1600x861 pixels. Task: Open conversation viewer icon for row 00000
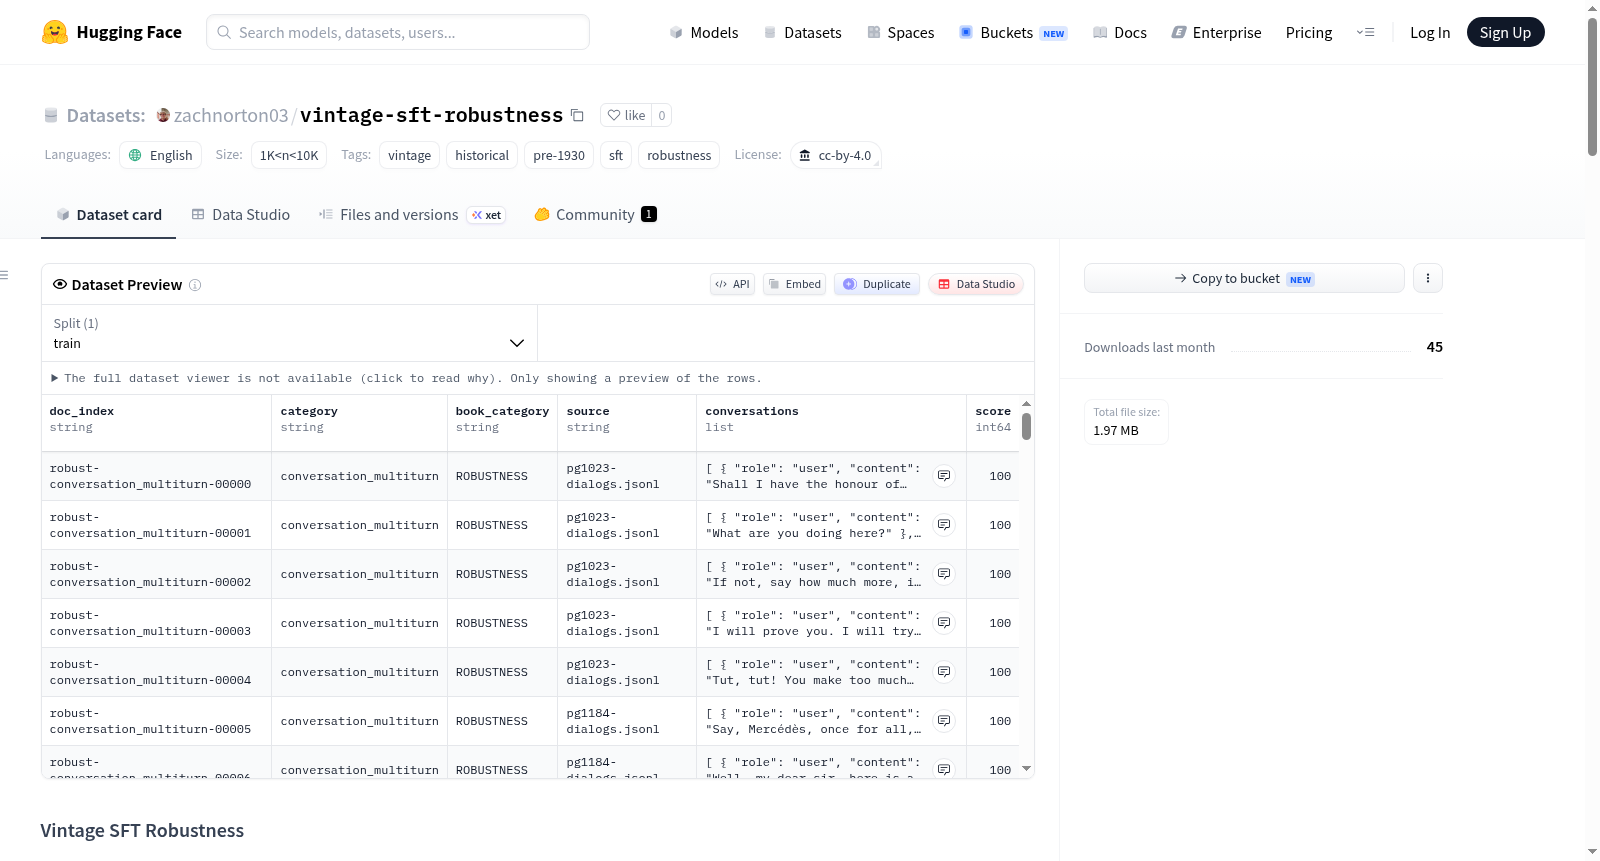944,476
